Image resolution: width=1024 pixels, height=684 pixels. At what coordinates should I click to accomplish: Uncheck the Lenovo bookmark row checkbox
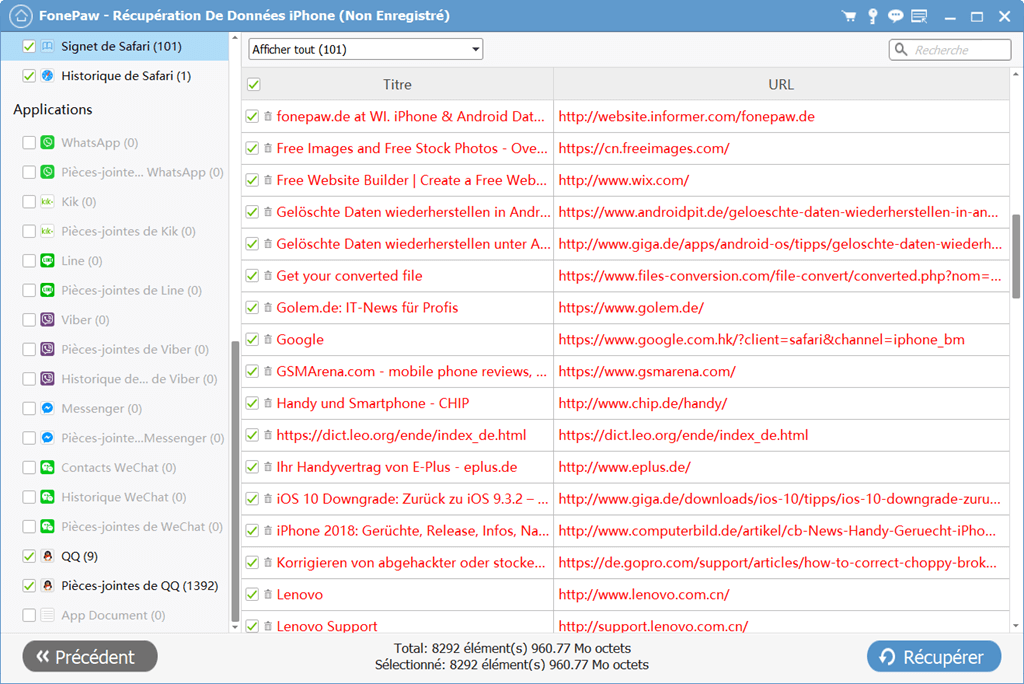(252, 594)
